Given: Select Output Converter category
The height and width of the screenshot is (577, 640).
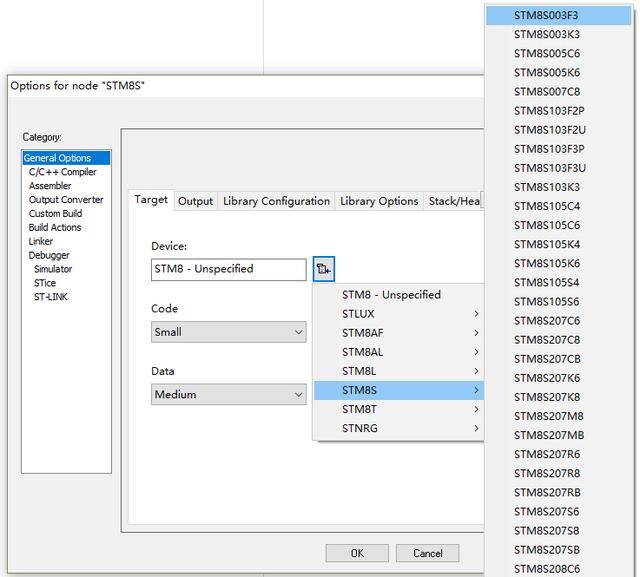Looking at the screenshot, I should [x=66, y=200].
